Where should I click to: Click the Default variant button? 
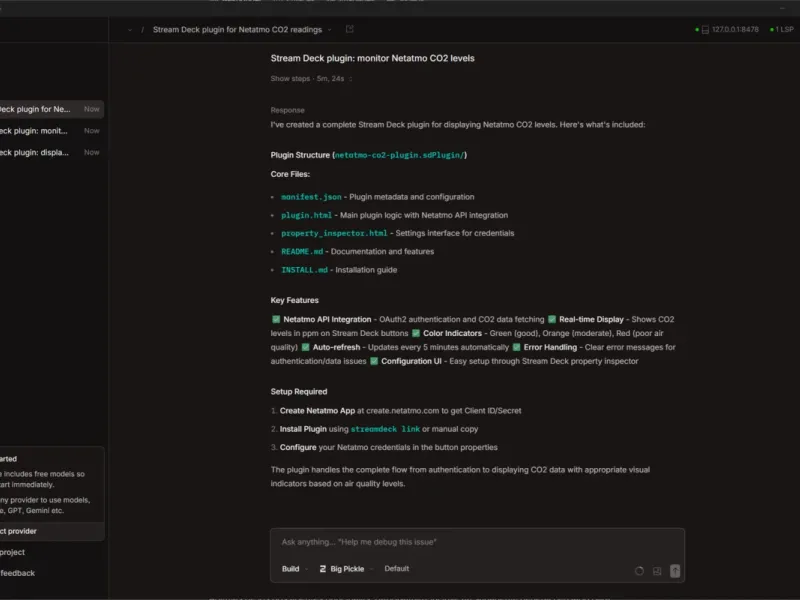[x=396, y=568]
